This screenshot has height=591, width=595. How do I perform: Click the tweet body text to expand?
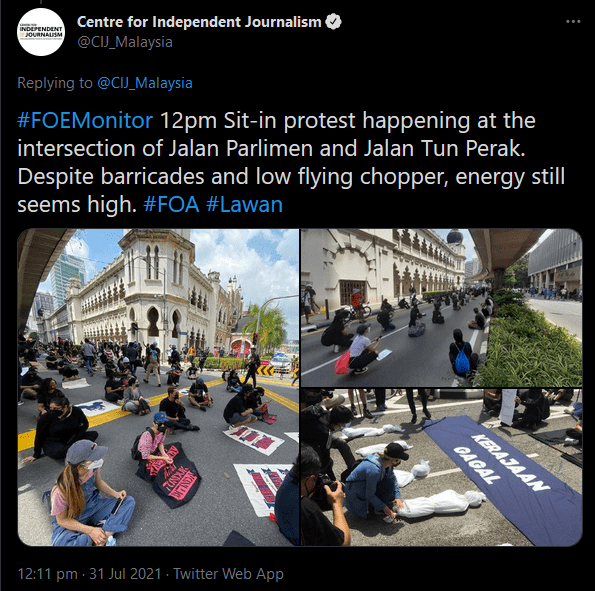pos(291,162)
